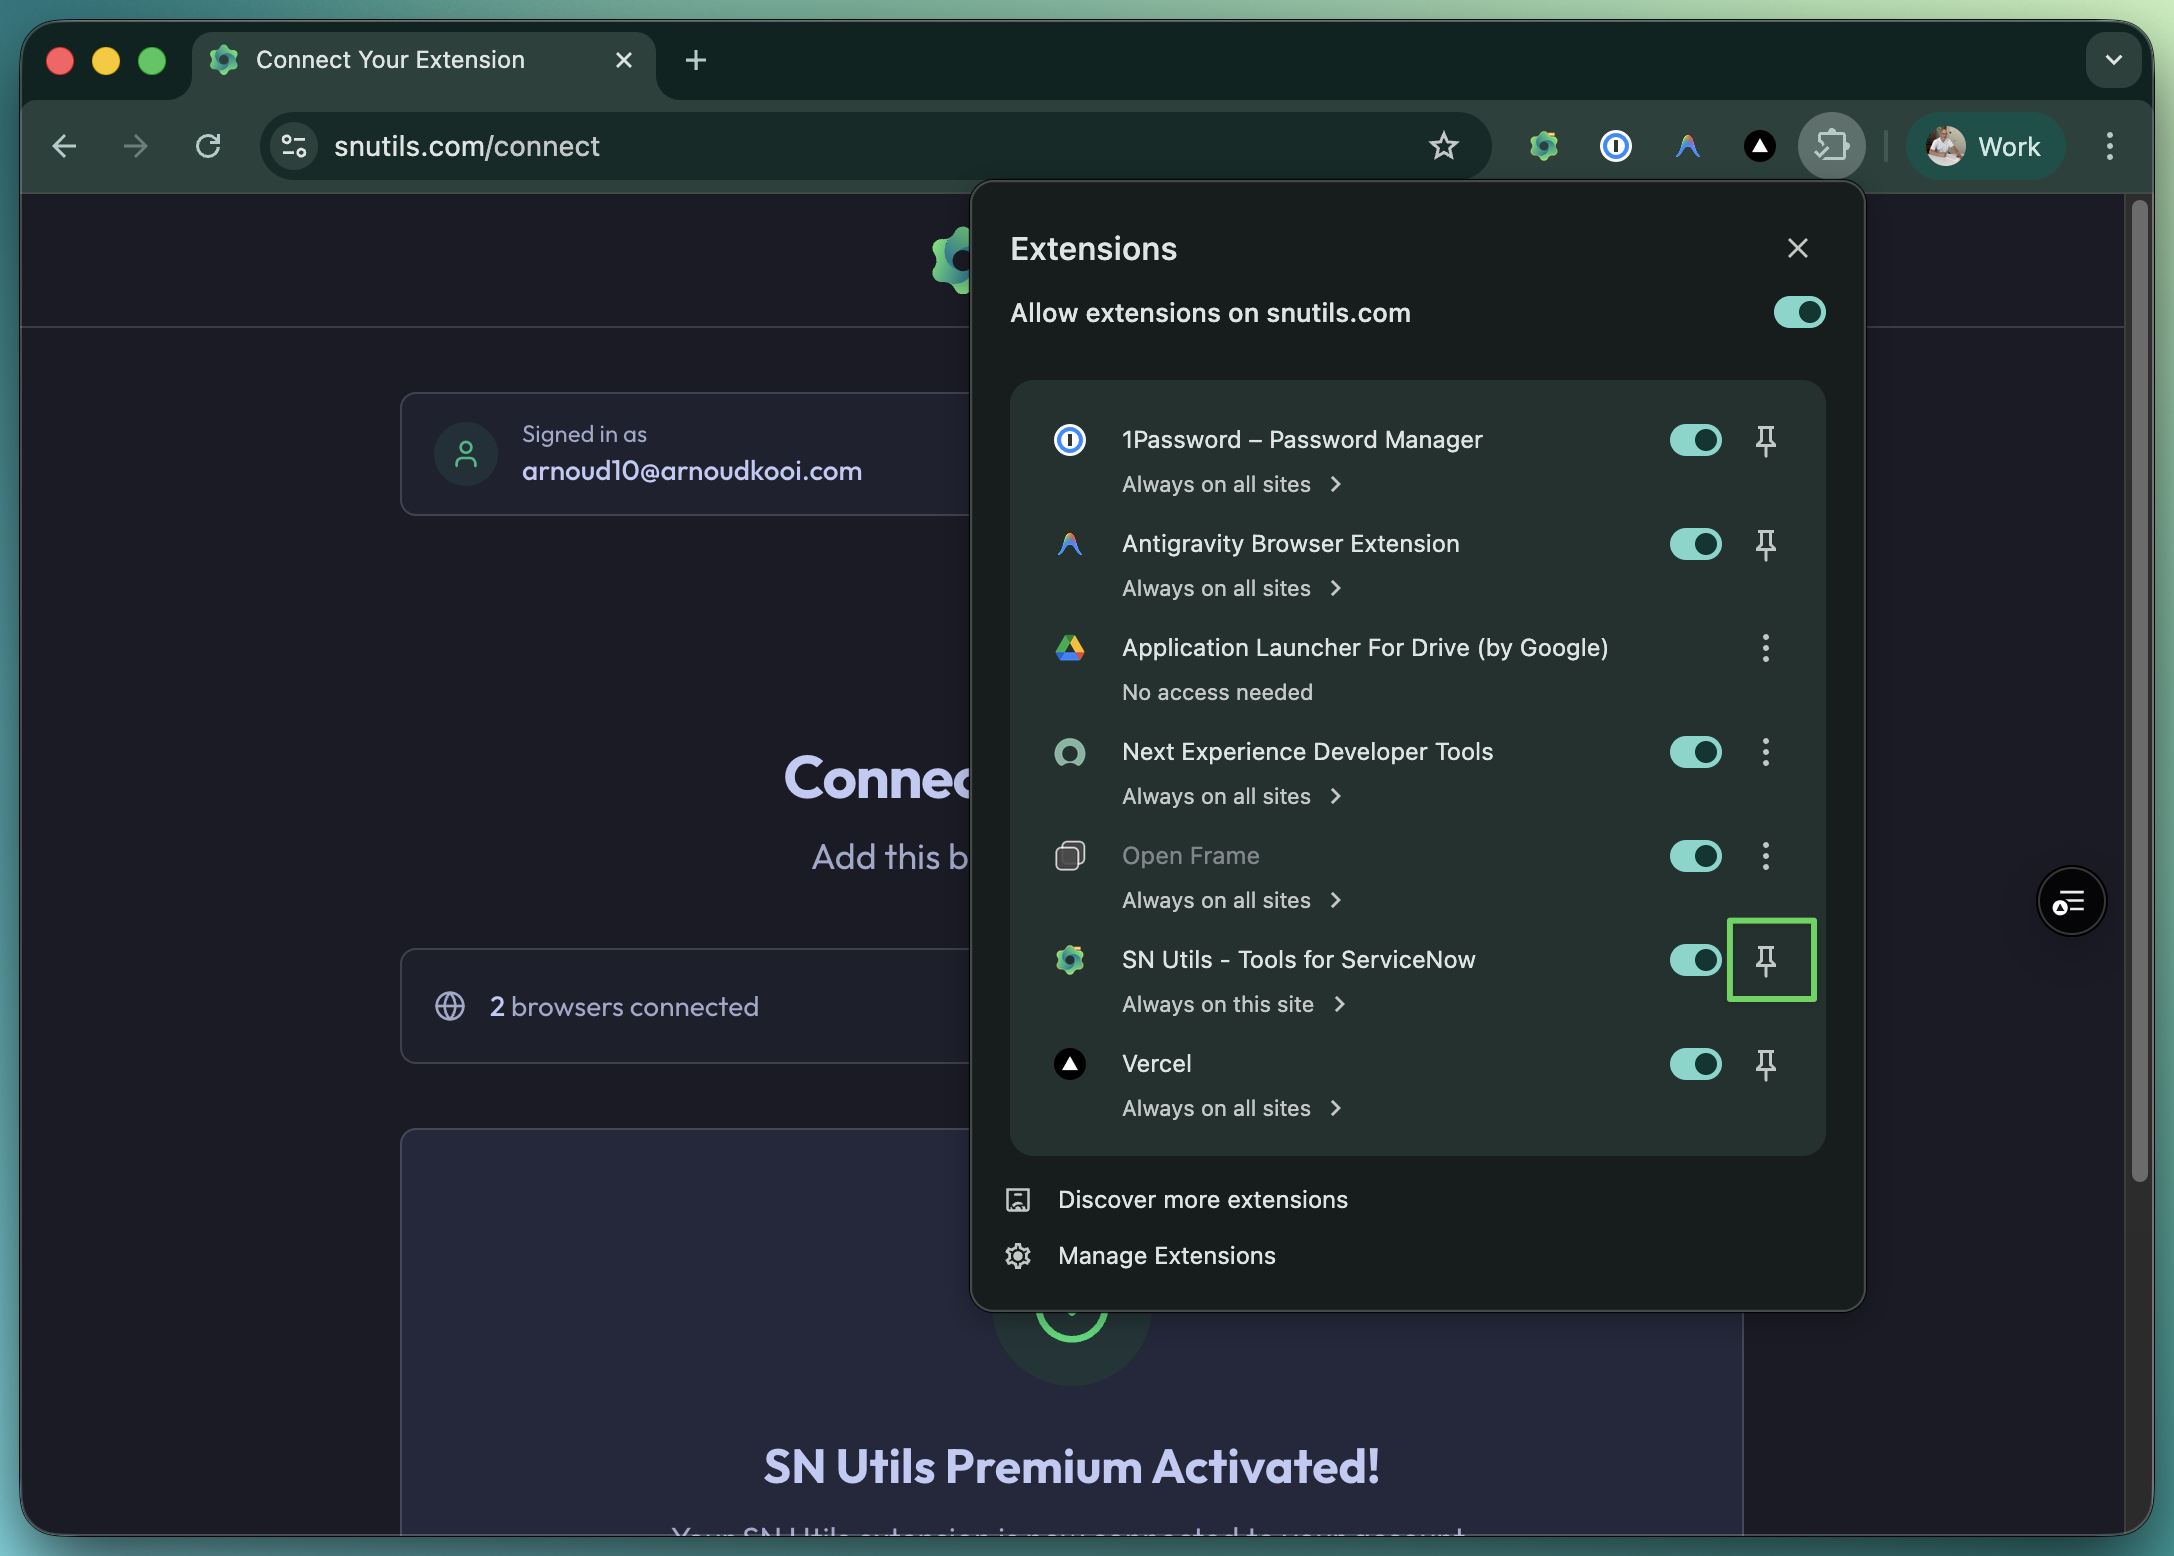Switch to the Connect Your Extension tab
Viewport: 2174px width, 1556px height.
coord(390,60)
